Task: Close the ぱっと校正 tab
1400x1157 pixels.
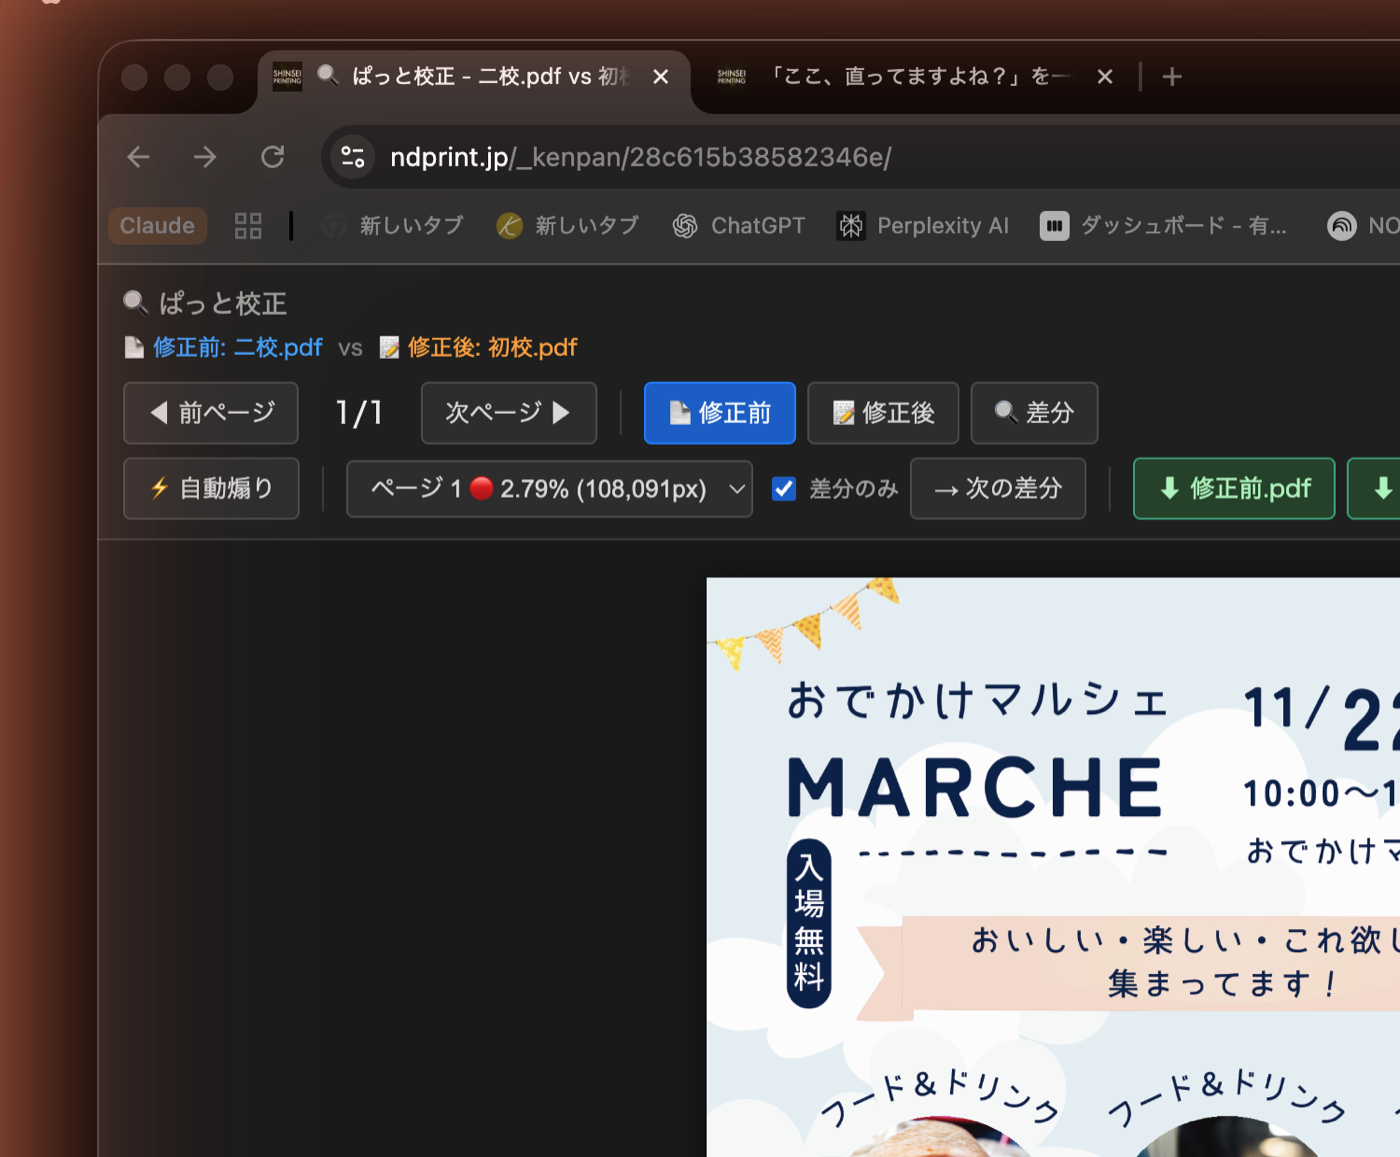Action: [661, 77]
